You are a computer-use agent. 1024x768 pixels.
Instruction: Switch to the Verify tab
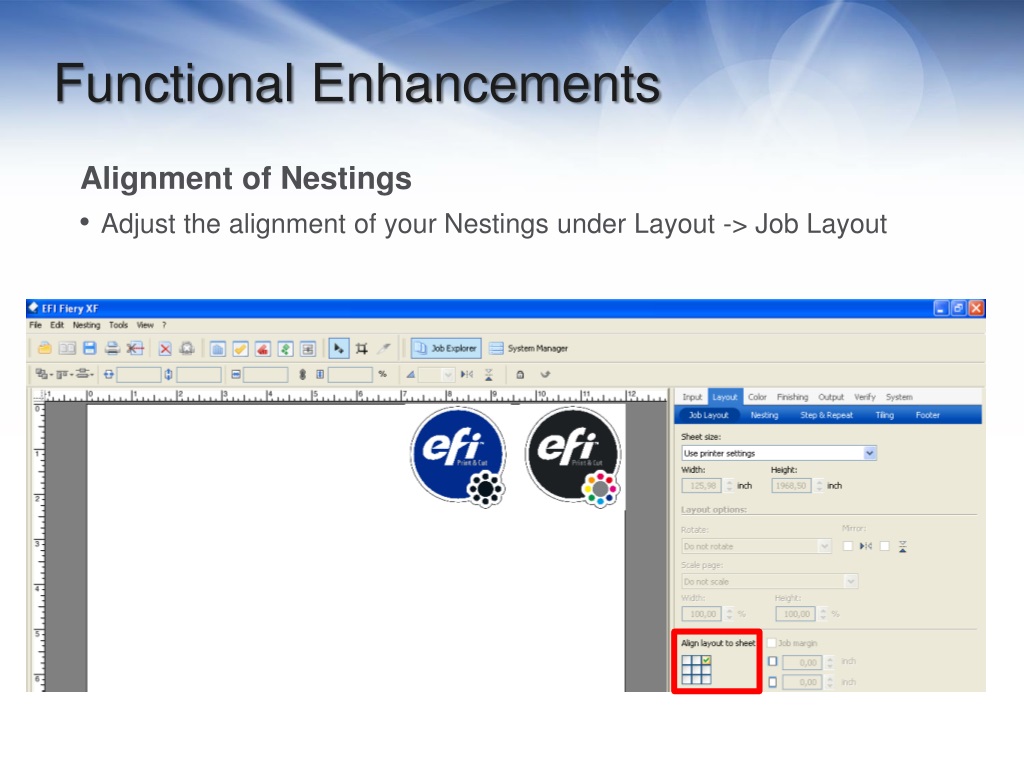[x=865, y=396]
